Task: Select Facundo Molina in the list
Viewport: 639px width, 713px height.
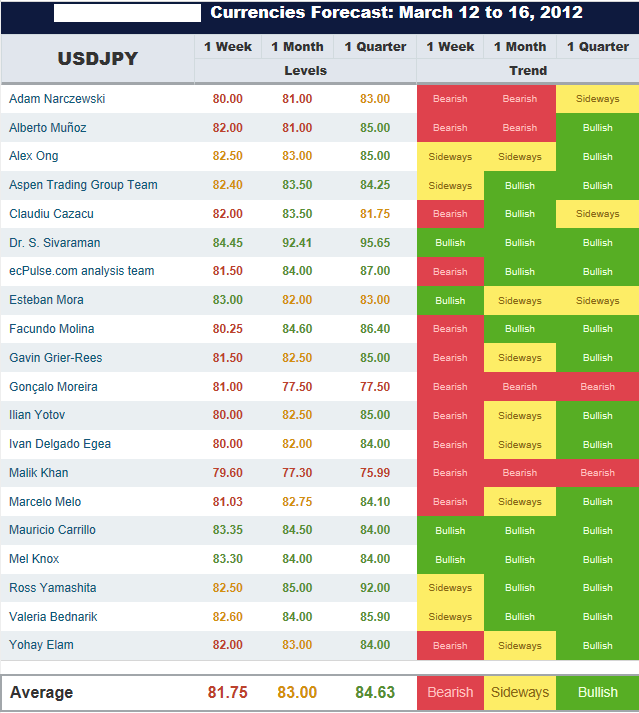Action: tap(51, 329)
